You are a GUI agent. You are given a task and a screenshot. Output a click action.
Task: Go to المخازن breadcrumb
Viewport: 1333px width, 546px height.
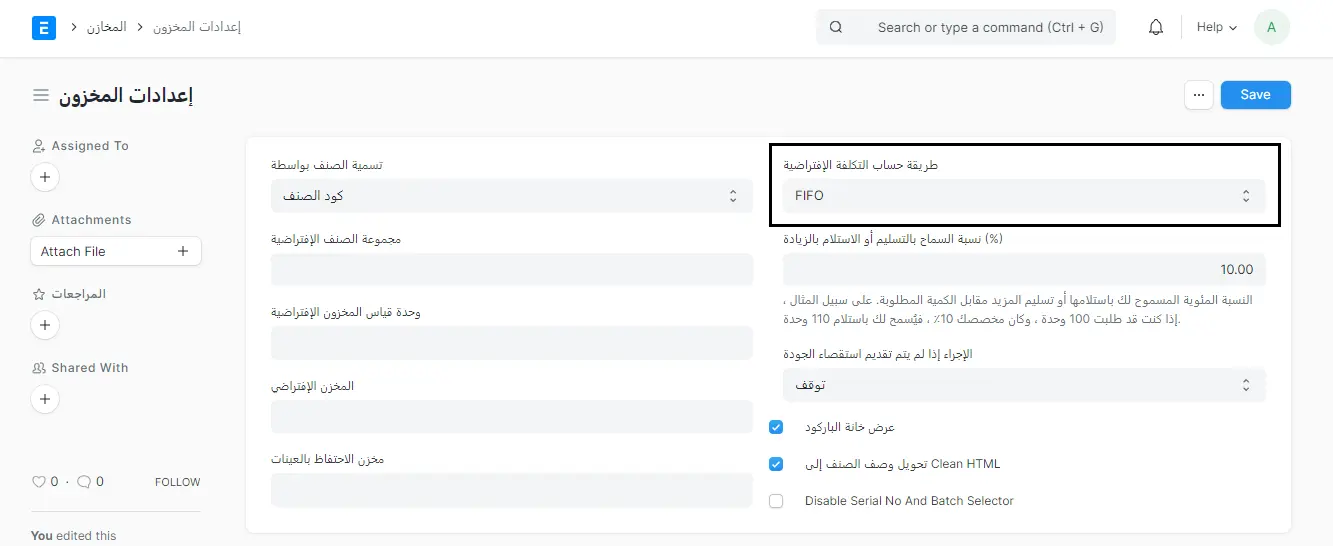point(106,27)
